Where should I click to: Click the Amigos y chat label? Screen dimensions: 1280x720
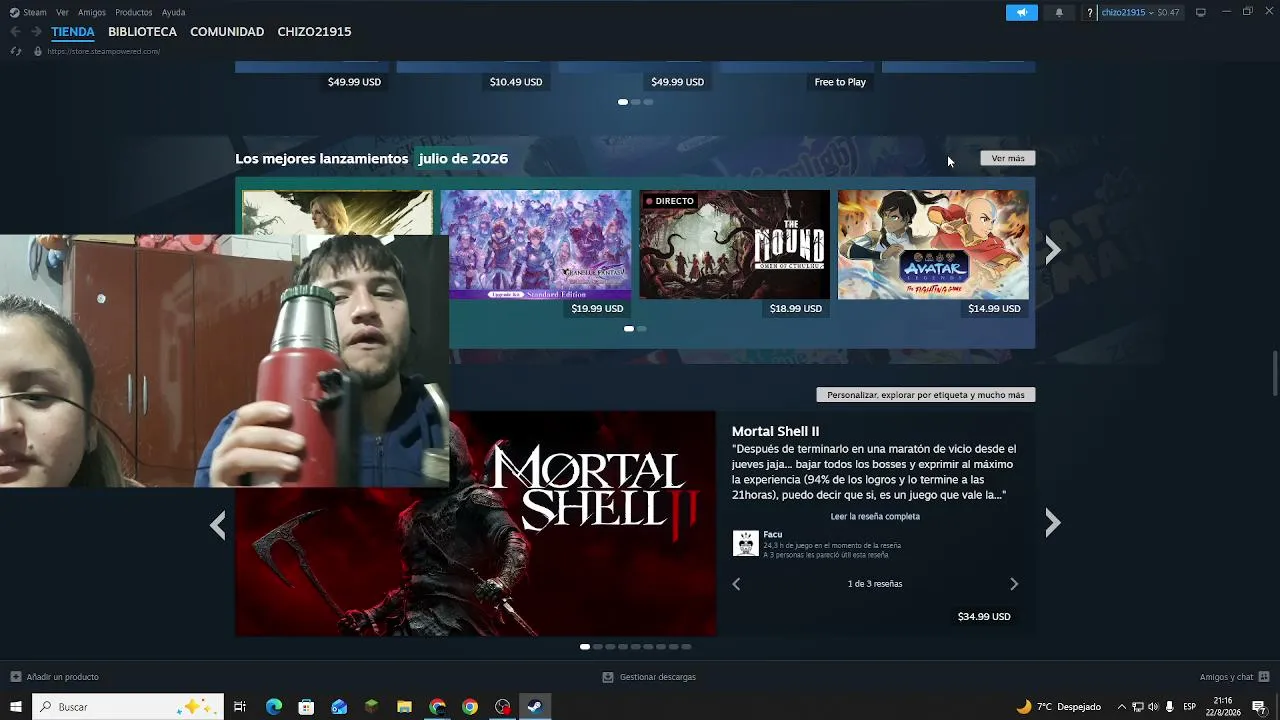(1226, 677)
